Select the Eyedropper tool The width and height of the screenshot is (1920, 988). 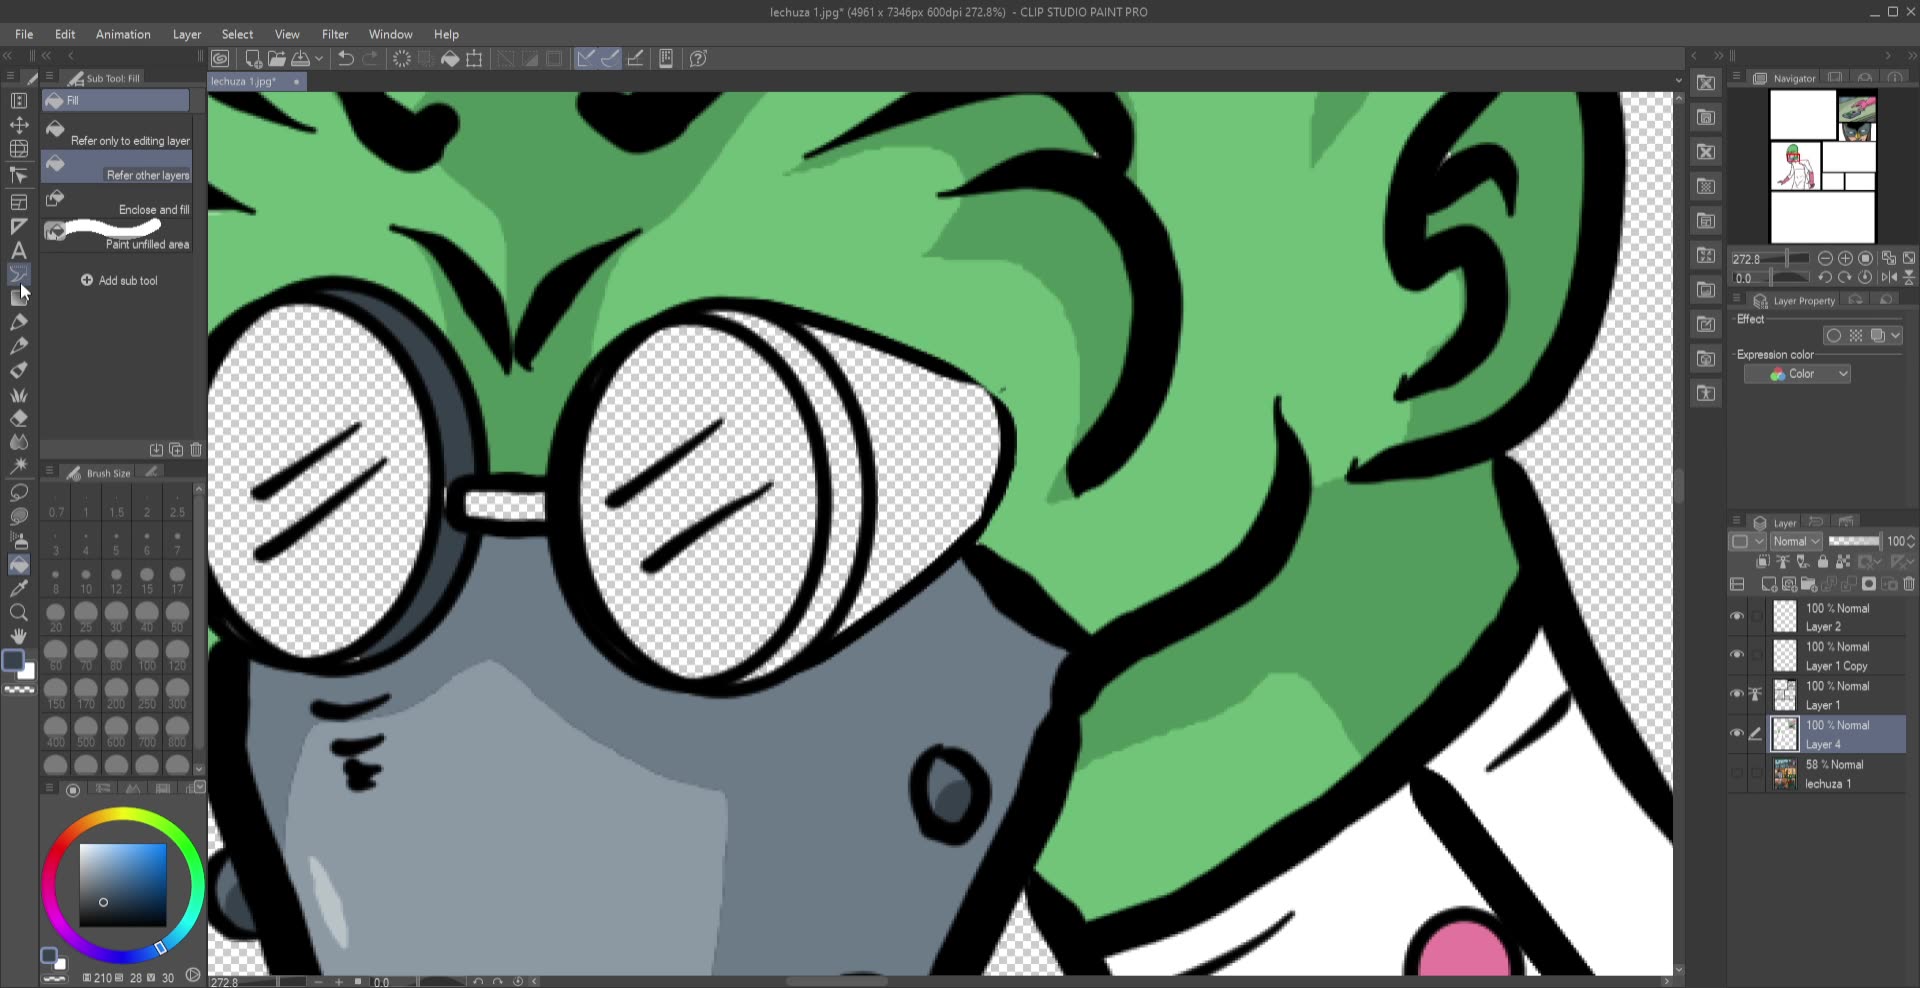point(19,586)
